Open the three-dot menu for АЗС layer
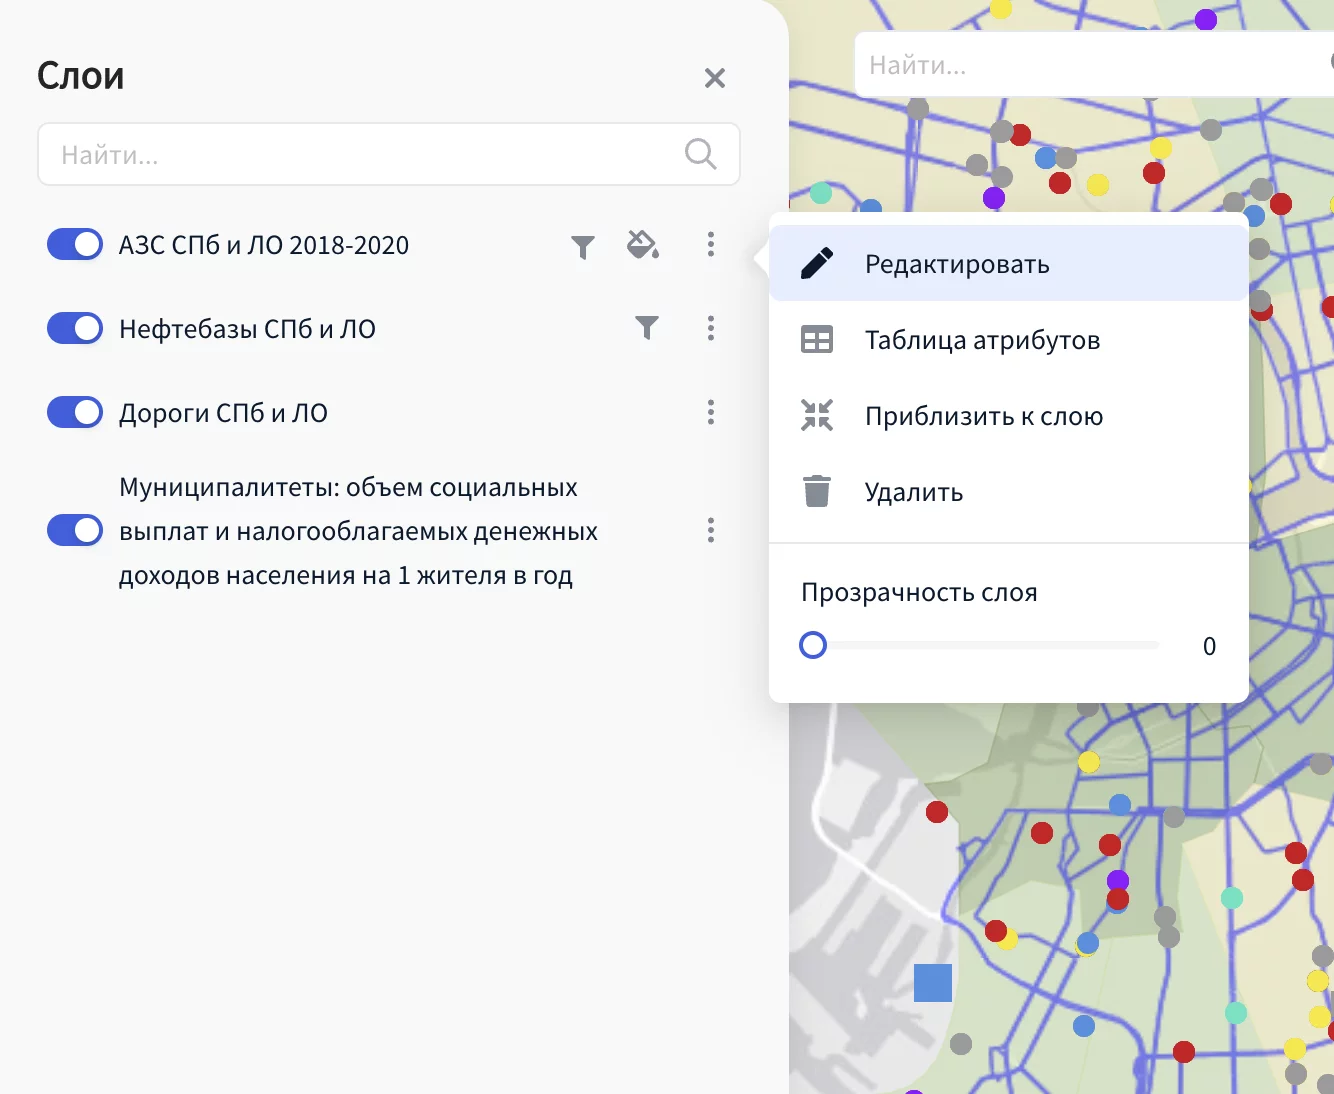 [711, 244]
